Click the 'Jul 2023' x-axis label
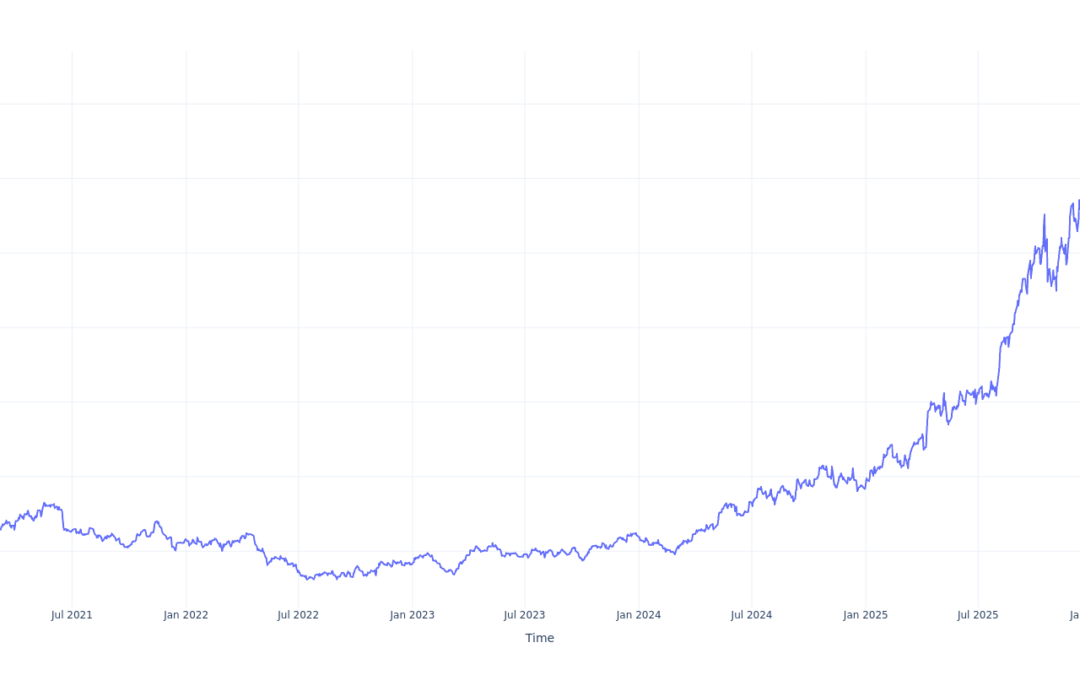The height and width of the screenshot is (675, 1080). click(x=524, y=615)
